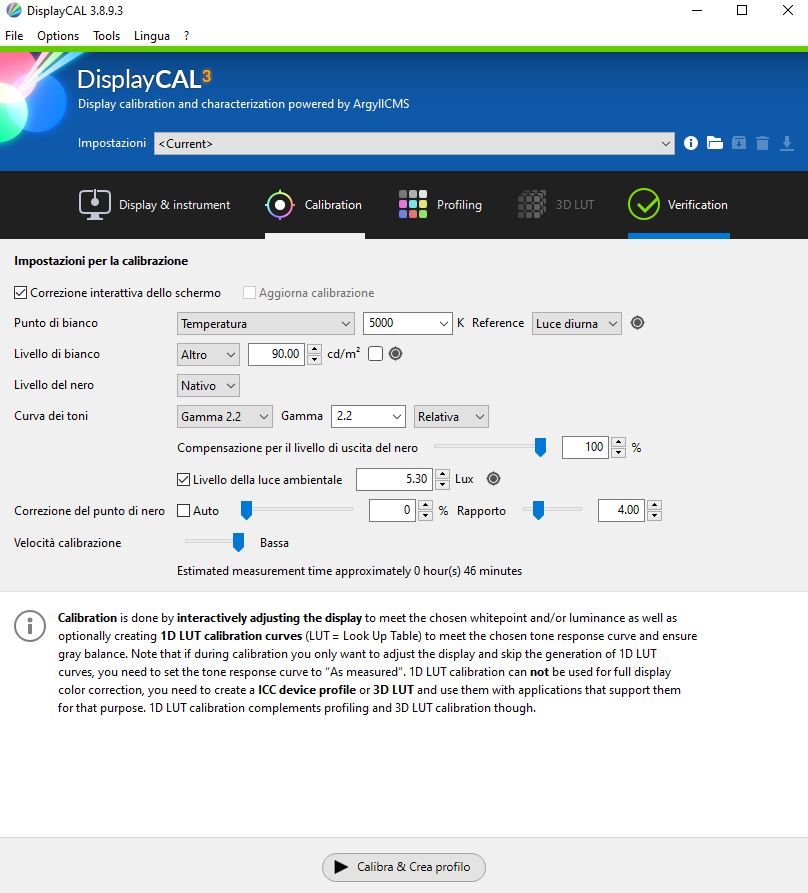Open the Lingua menu
The image size is (808, 893).
pyautogui.click(x=151, y=36)
